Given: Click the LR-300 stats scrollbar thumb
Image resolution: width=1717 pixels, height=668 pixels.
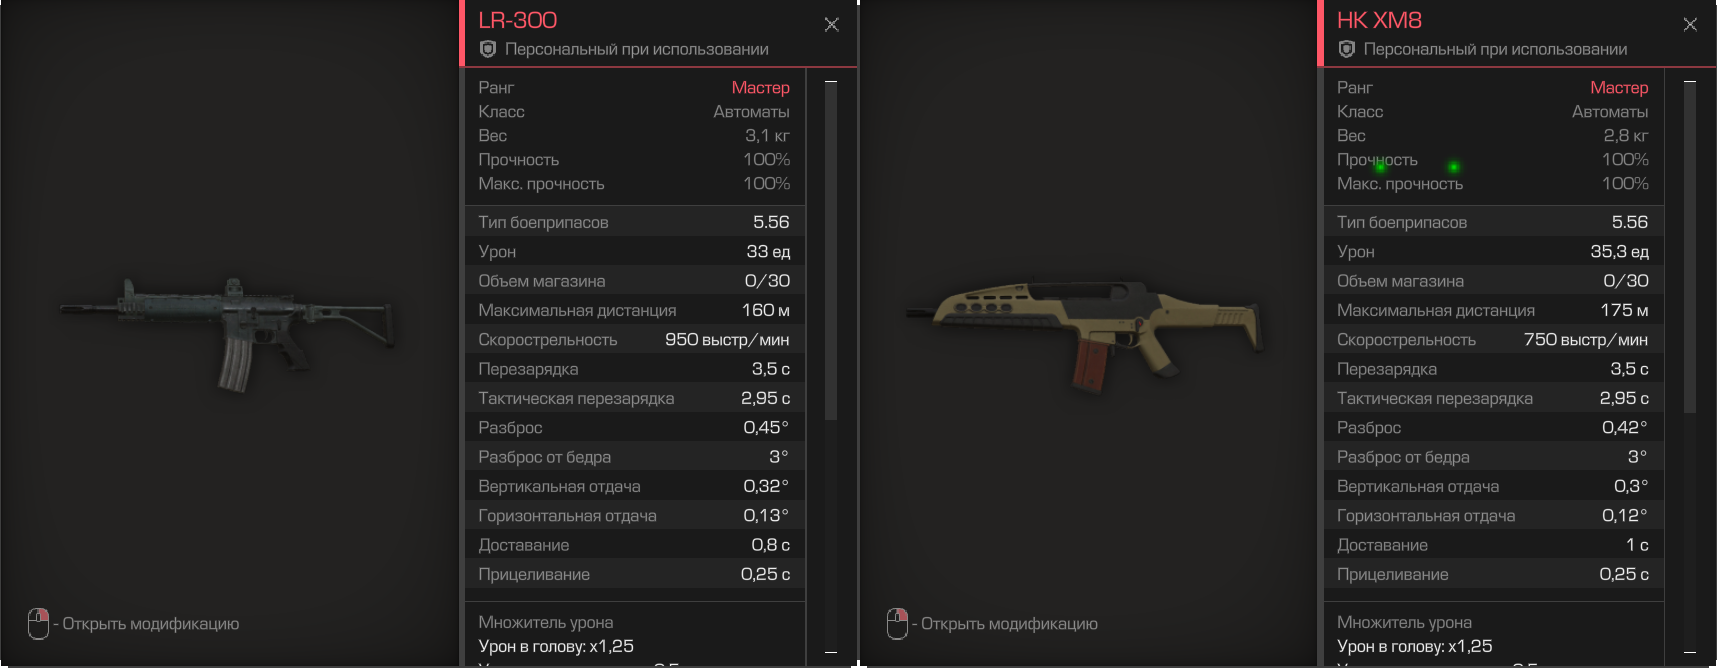Looking at the screenshot, I should [x=831, y=251].
